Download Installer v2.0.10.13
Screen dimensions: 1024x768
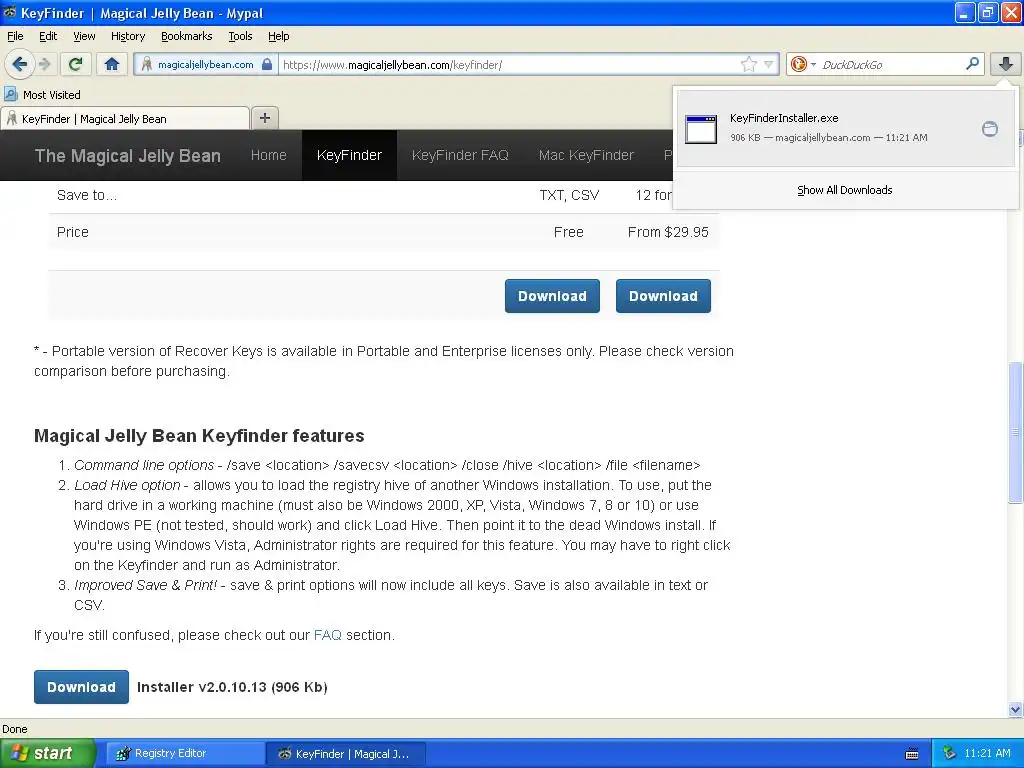81,687
